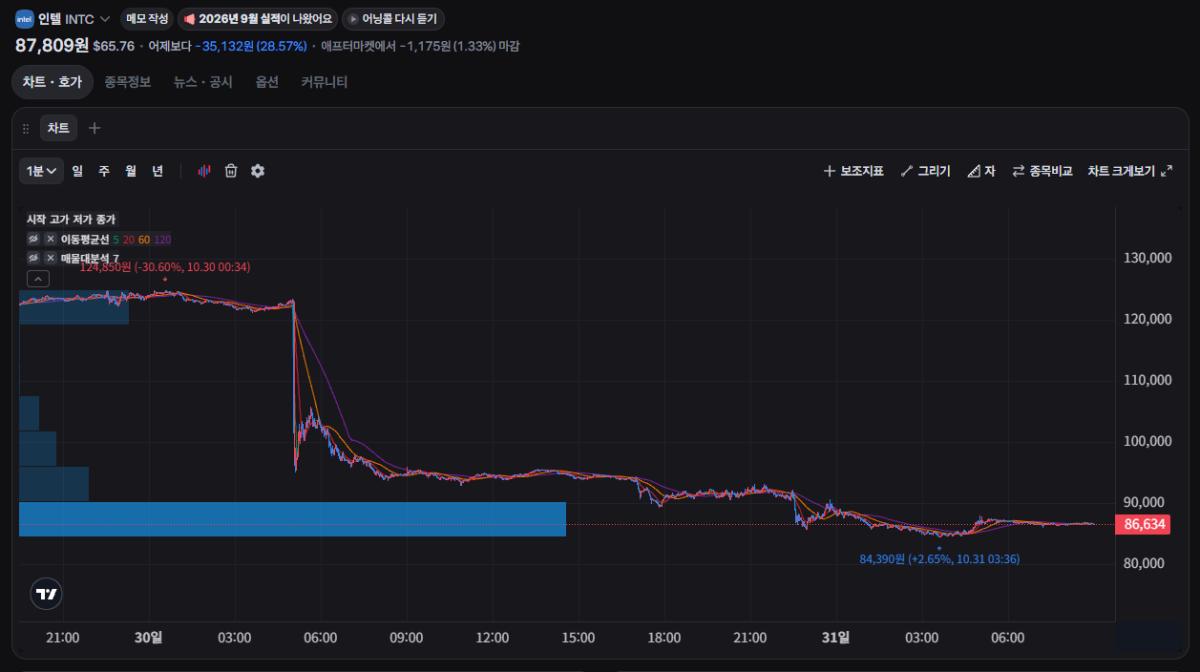The width and height of the screenshot is (1200, 672).
Task: Open the candlestick chart type icon
Action: coord(204,171)
